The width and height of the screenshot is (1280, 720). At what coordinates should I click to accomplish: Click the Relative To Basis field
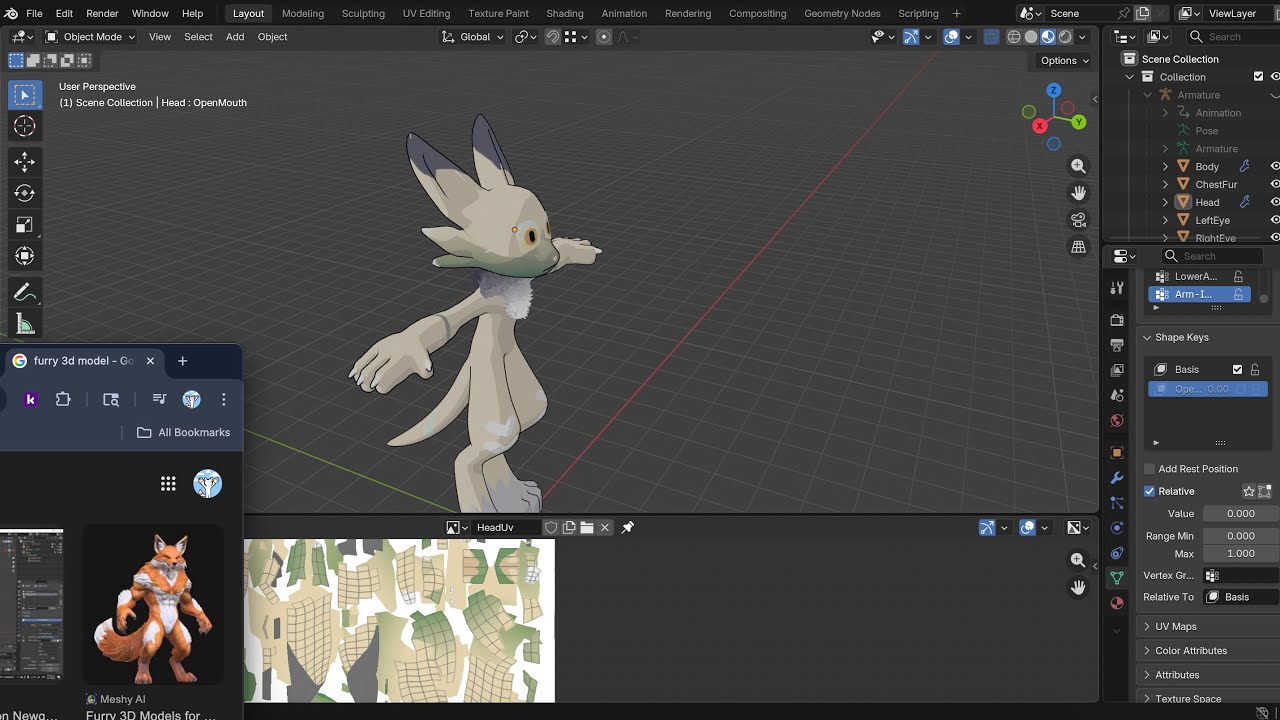point(1241,597)
